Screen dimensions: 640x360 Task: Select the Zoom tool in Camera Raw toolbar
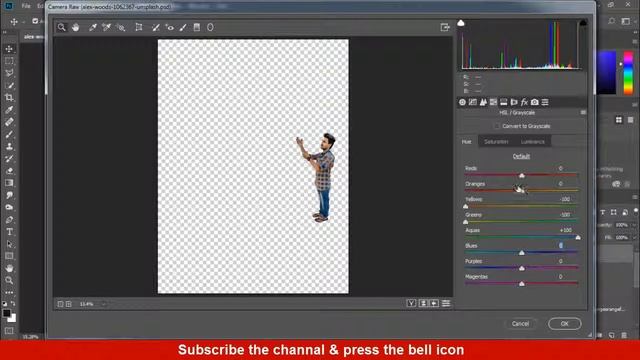tap(62, 27)
